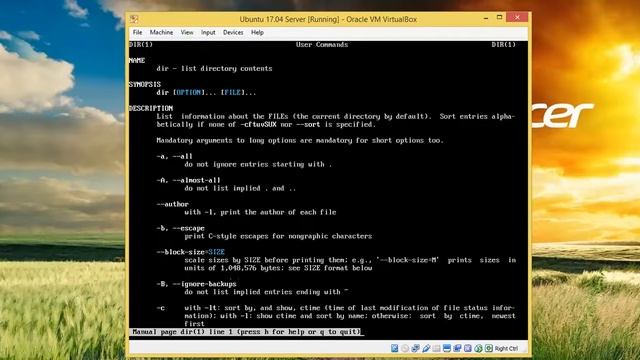The image size is (640, 360).
Task: Minimize the VirtualBox window
Action: (486, 18)
